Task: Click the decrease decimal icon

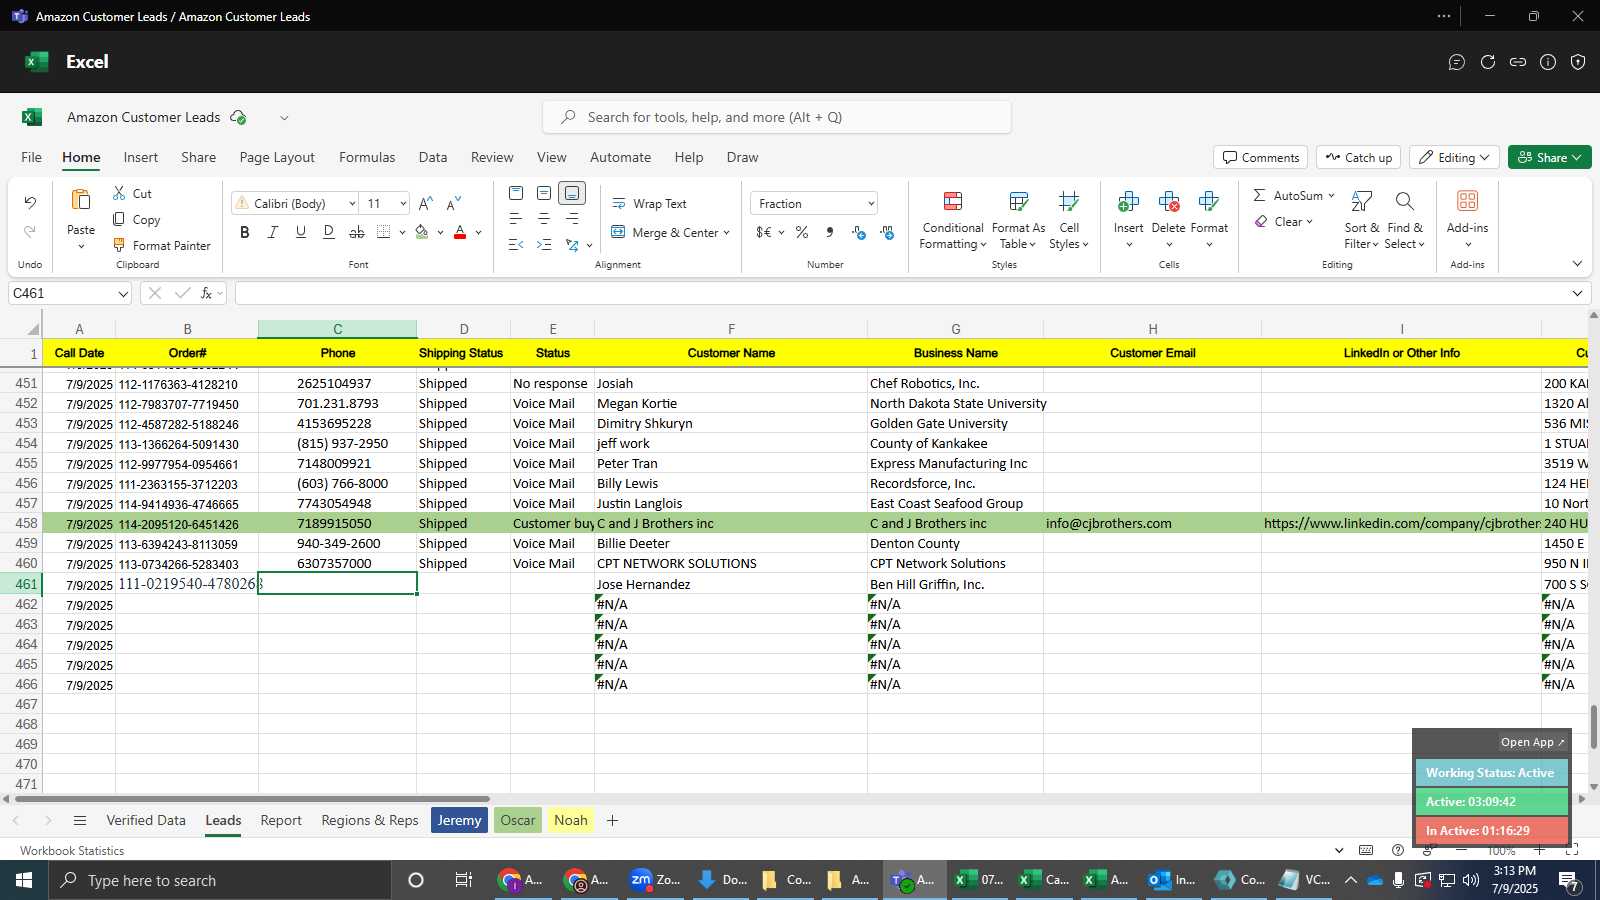Action: (x=887, y=232)
